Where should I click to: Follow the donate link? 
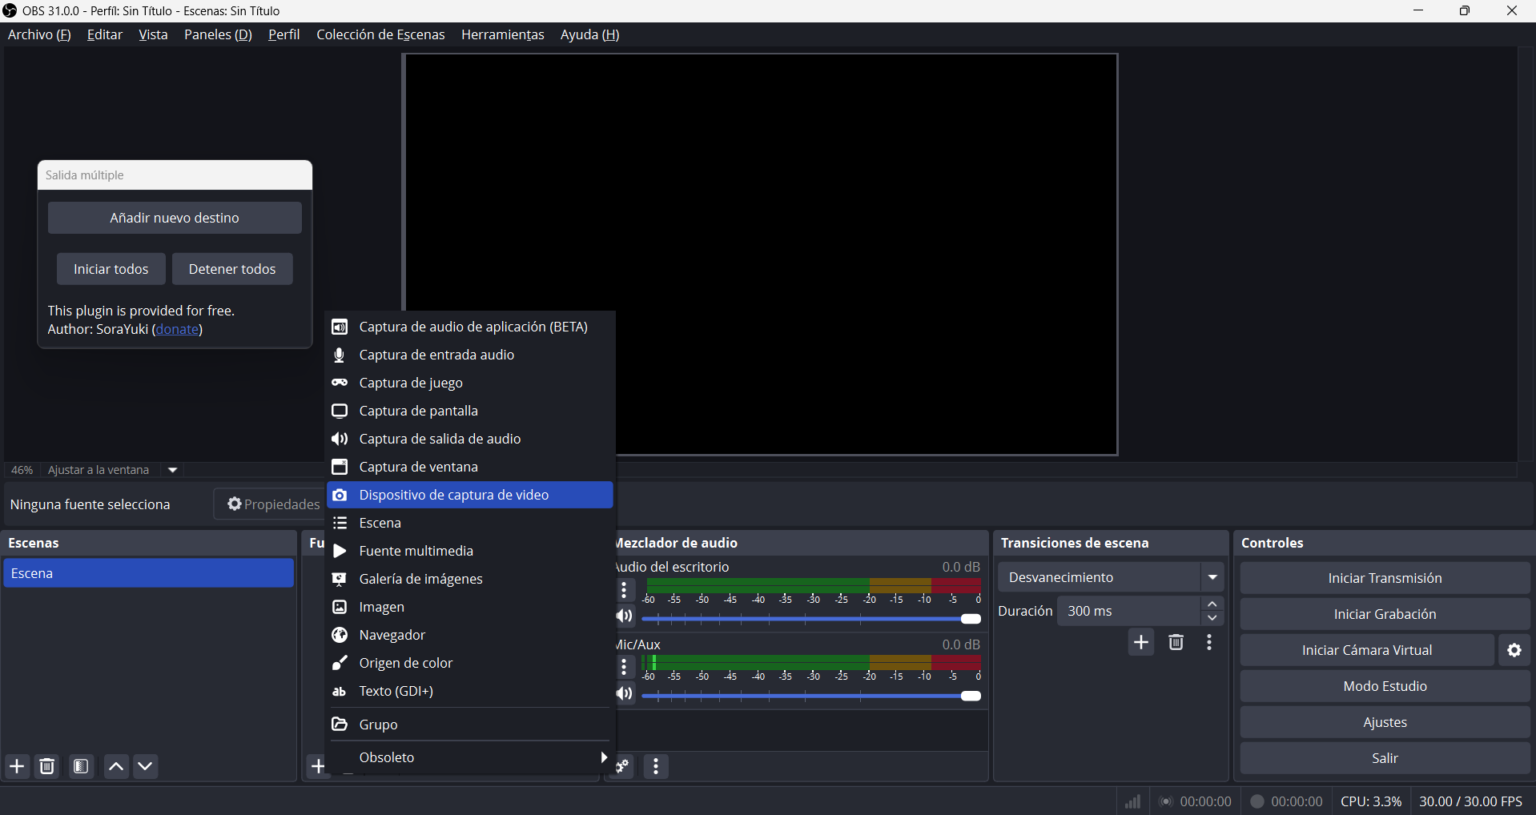(177, 329)
